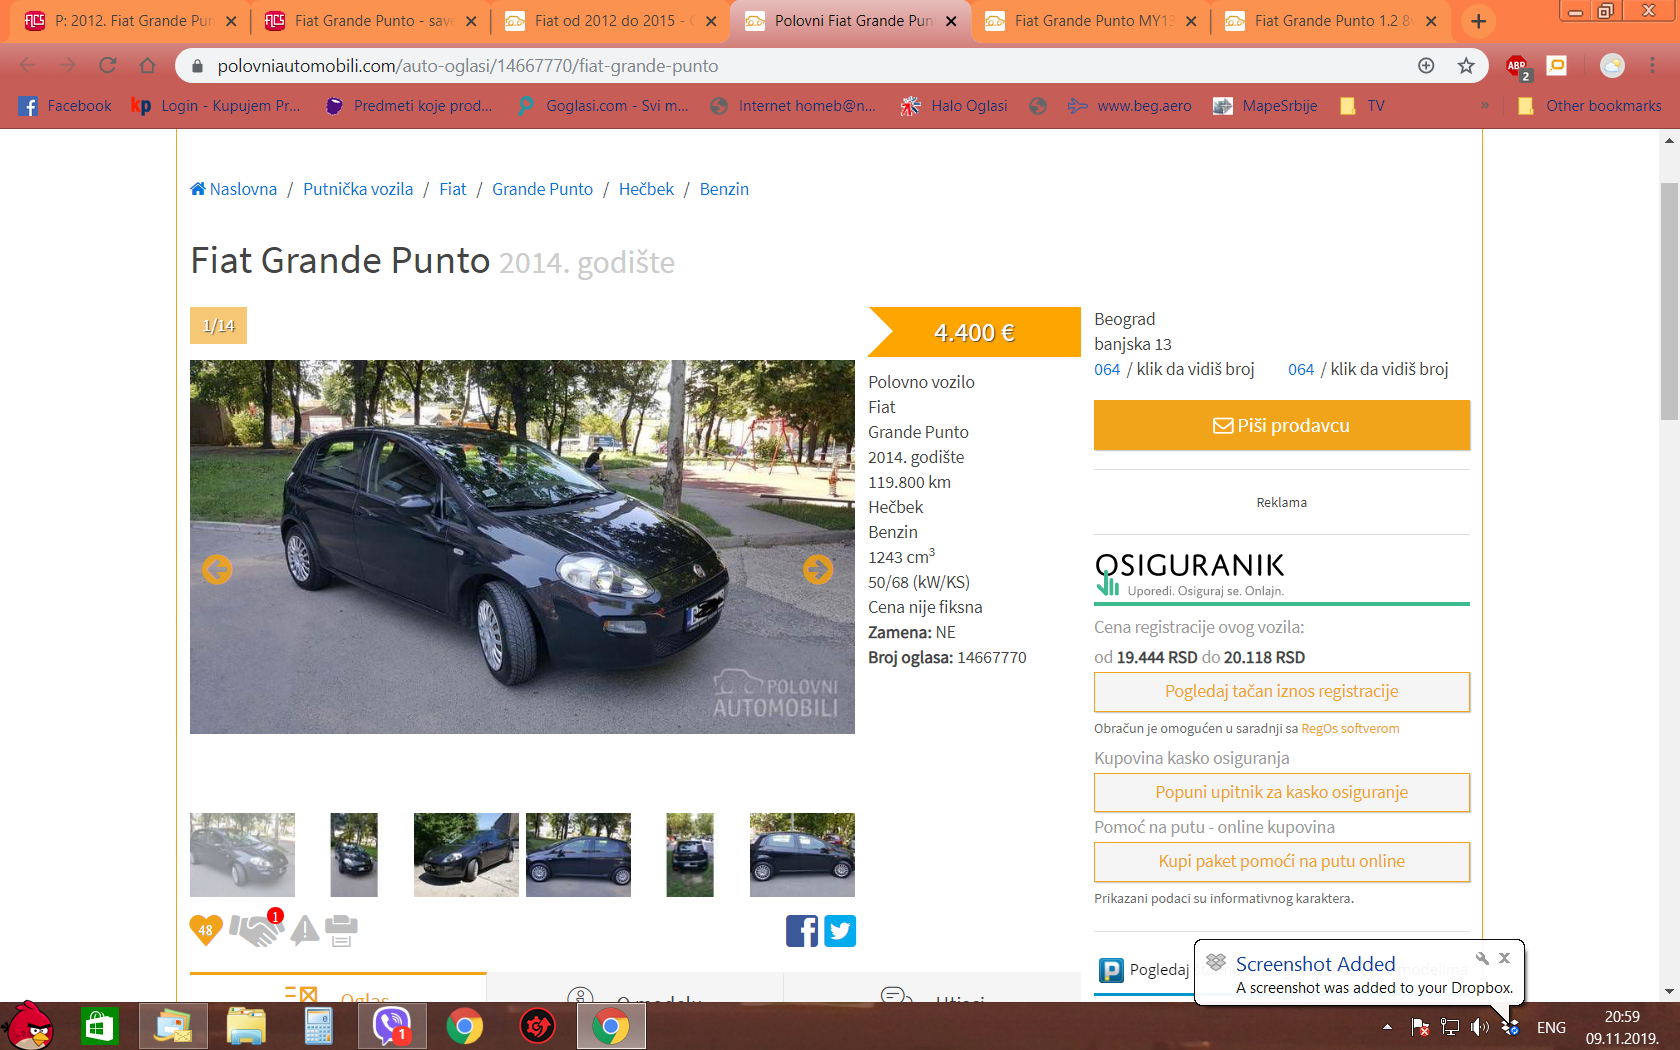Show the previous car photo with left arrow
This screenshot has height=1050, width=1680.
pos(217,569)
